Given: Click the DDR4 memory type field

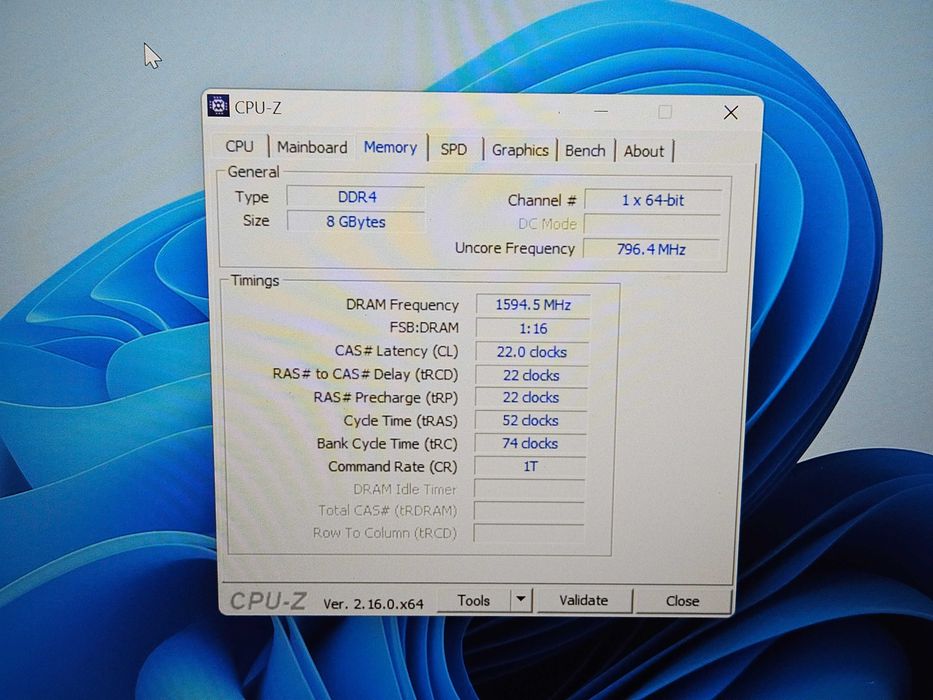Looking at the screenshot, I should click(356, 198).
